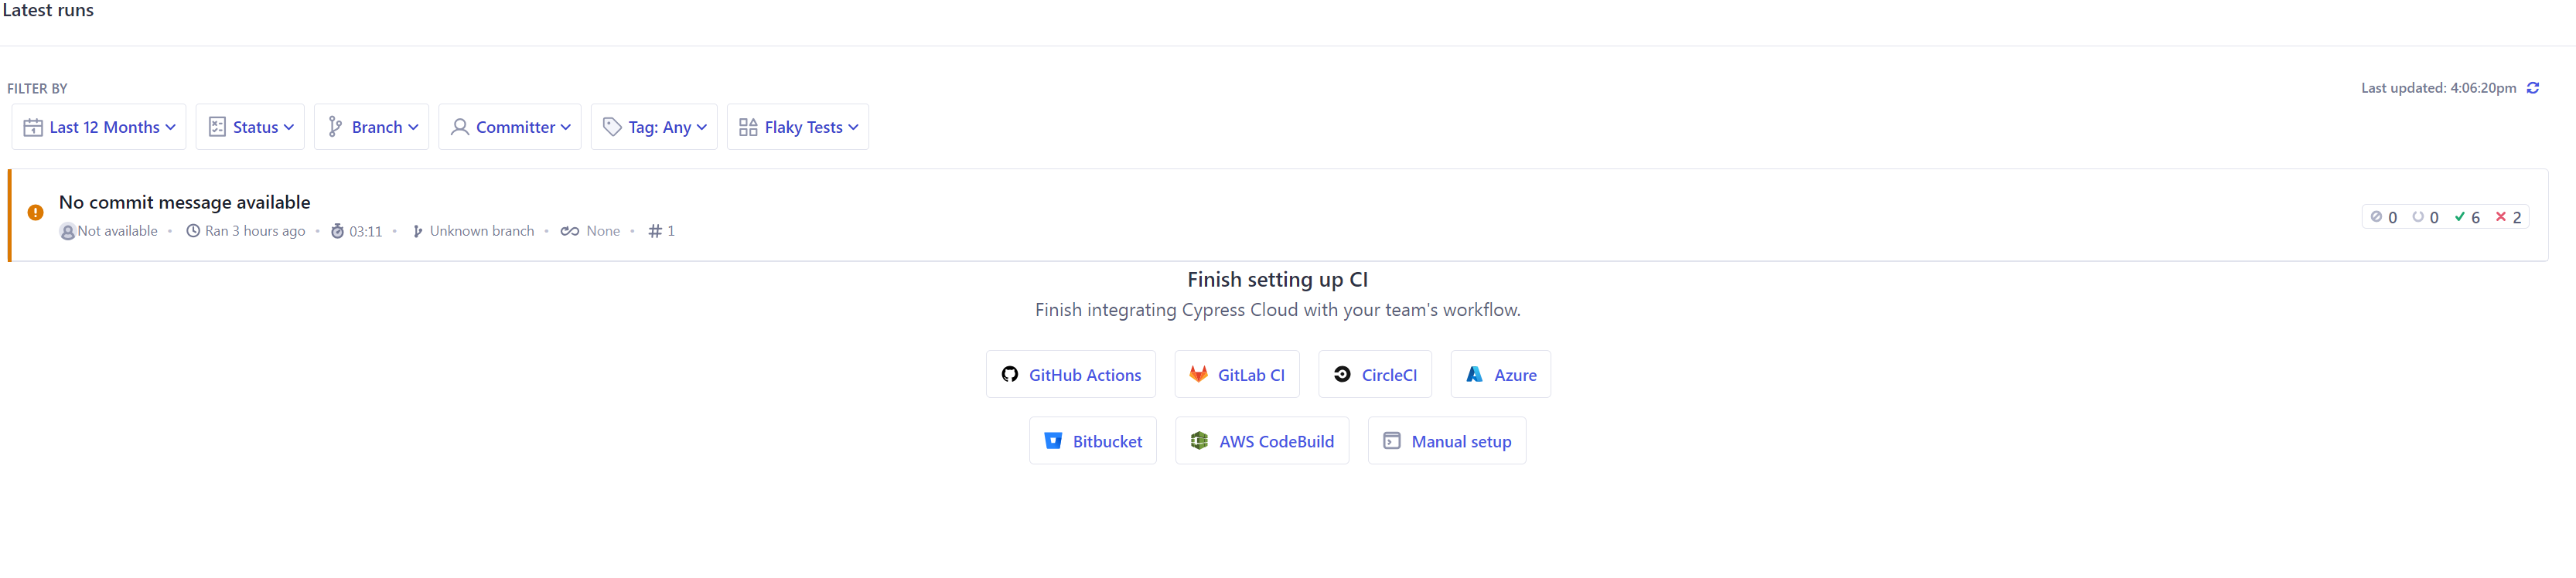Click the skipped tests count icon
Image resolution: width=2576 pixels, height=578 pixels.
pos(2376,217)
